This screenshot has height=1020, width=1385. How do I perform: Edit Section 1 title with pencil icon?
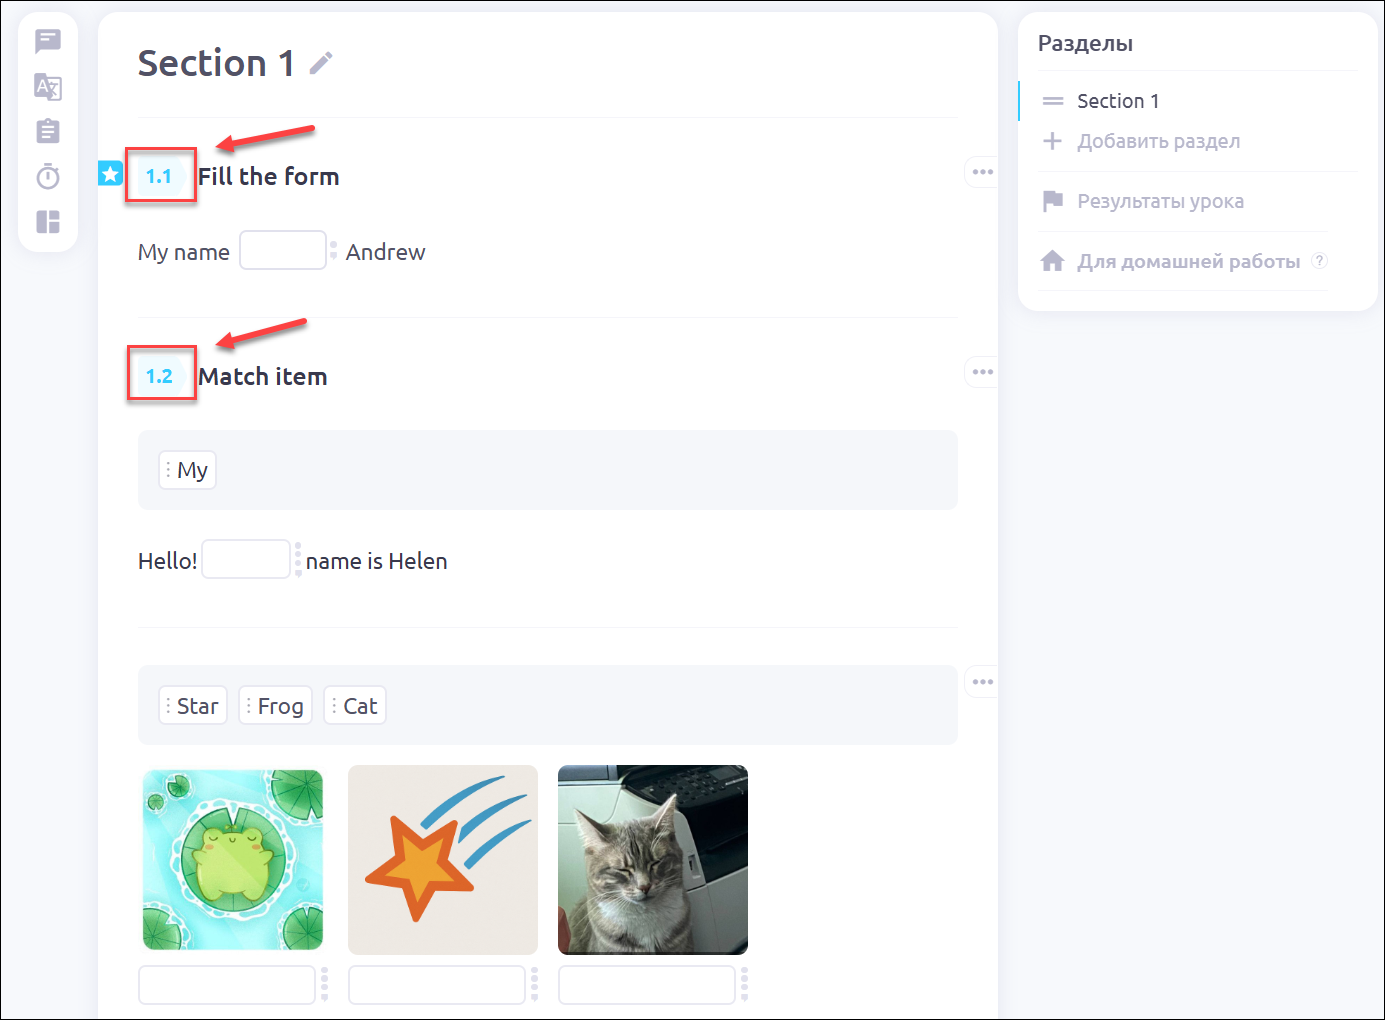coord(321,63)
